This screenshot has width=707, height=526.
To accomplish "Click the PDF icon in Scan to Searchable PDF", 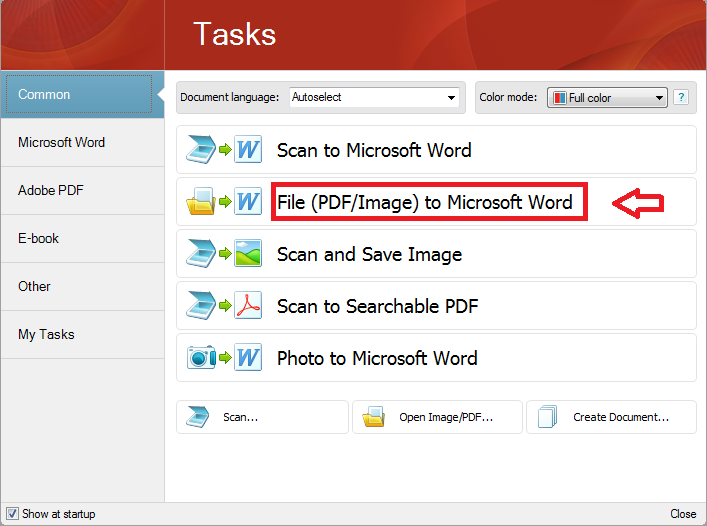I will (247, 306).
